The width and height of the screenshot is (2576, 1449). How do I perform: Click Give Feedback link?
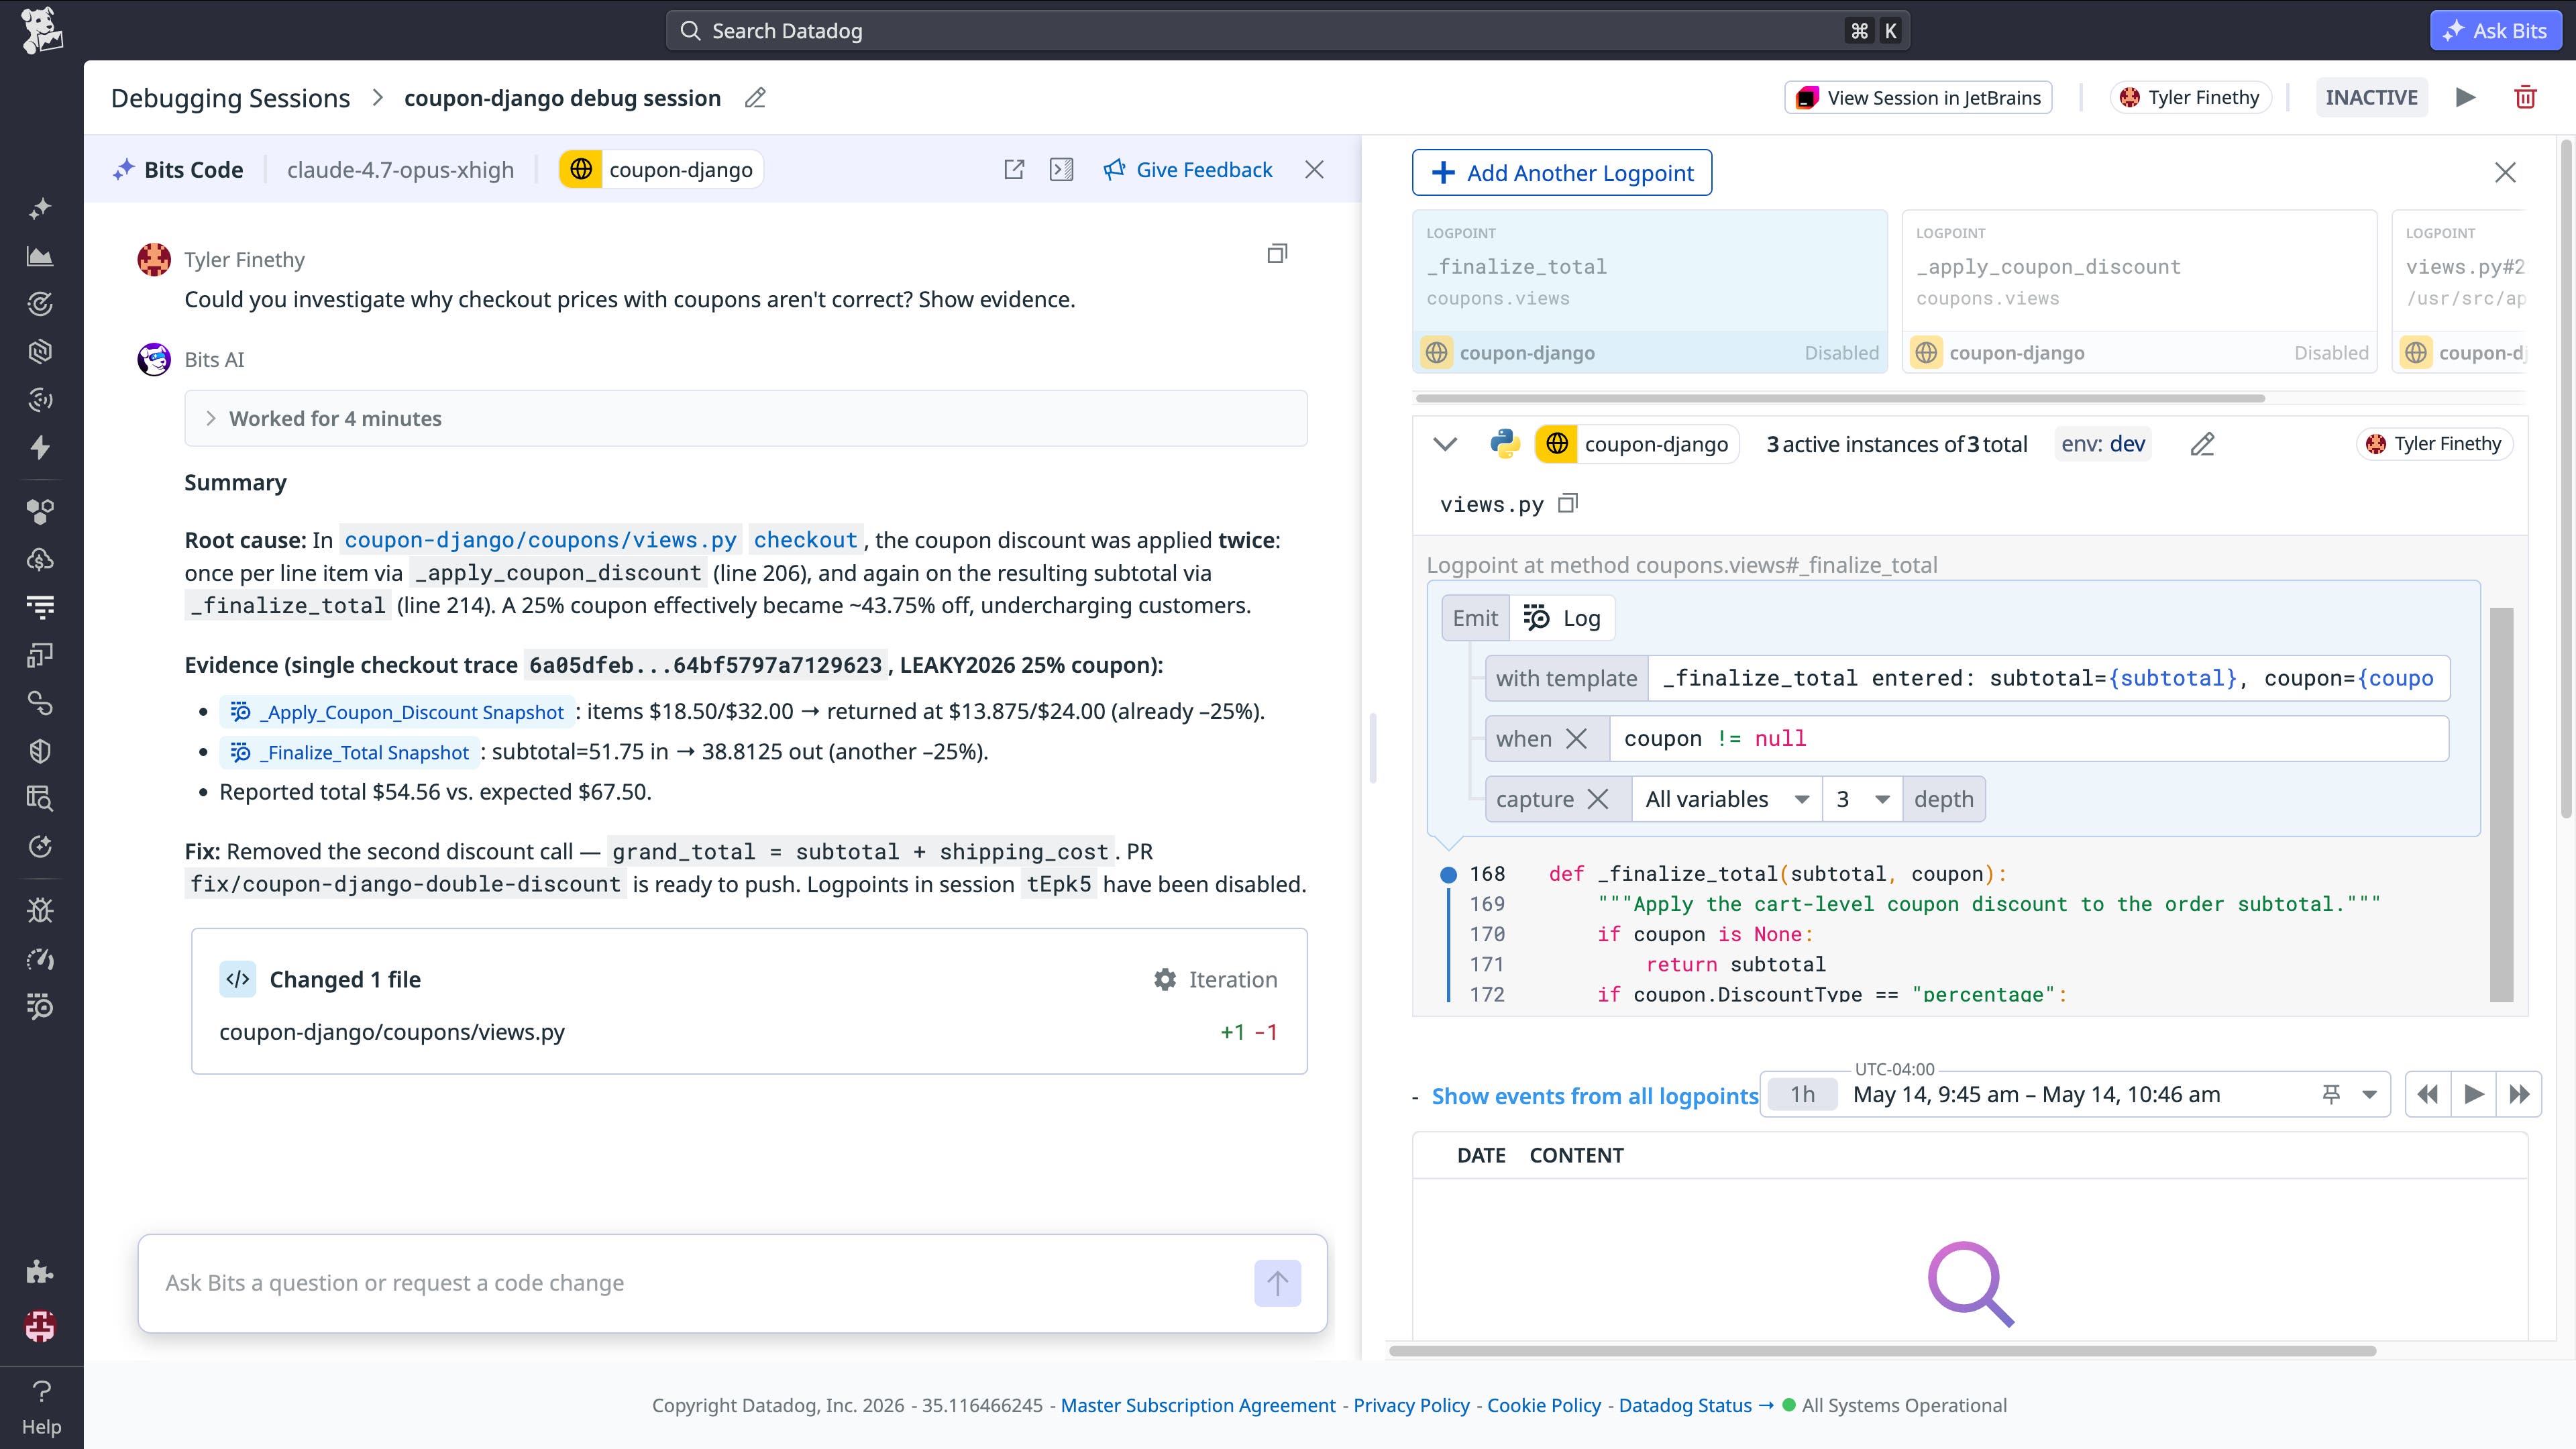(1188, 170)
